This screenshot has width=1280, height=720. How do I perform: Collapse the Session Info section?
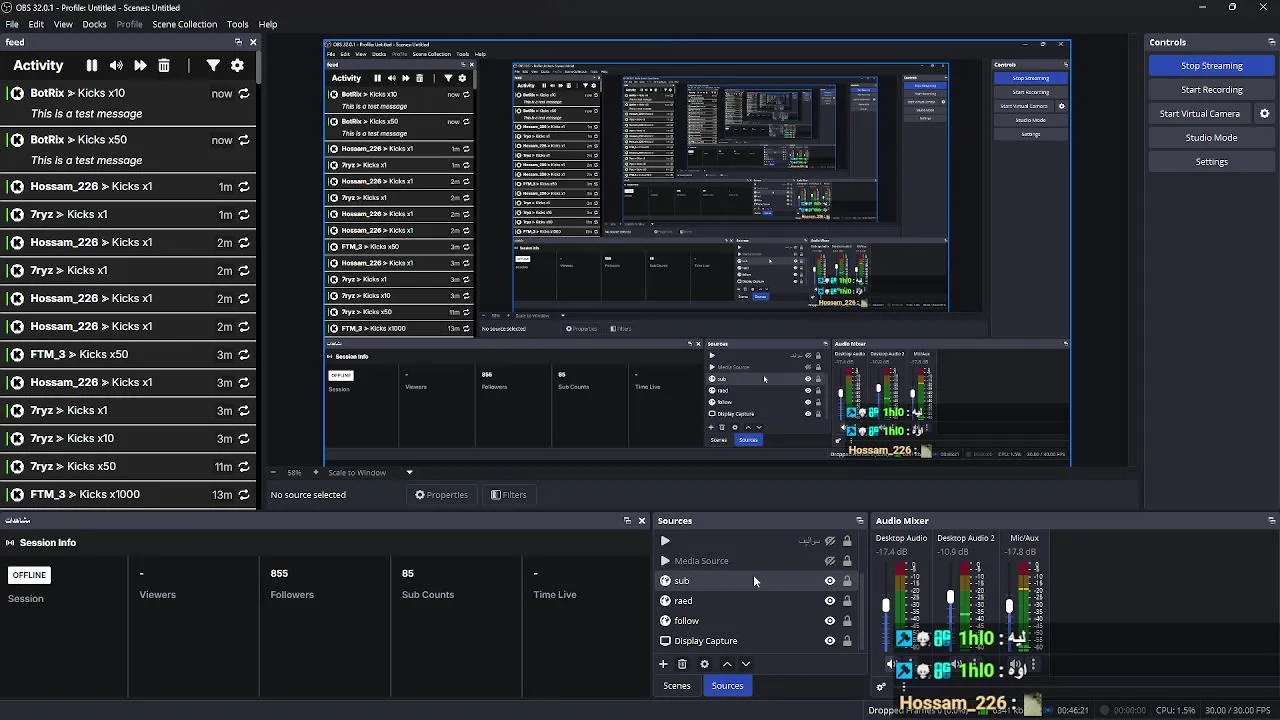(10, 543)
